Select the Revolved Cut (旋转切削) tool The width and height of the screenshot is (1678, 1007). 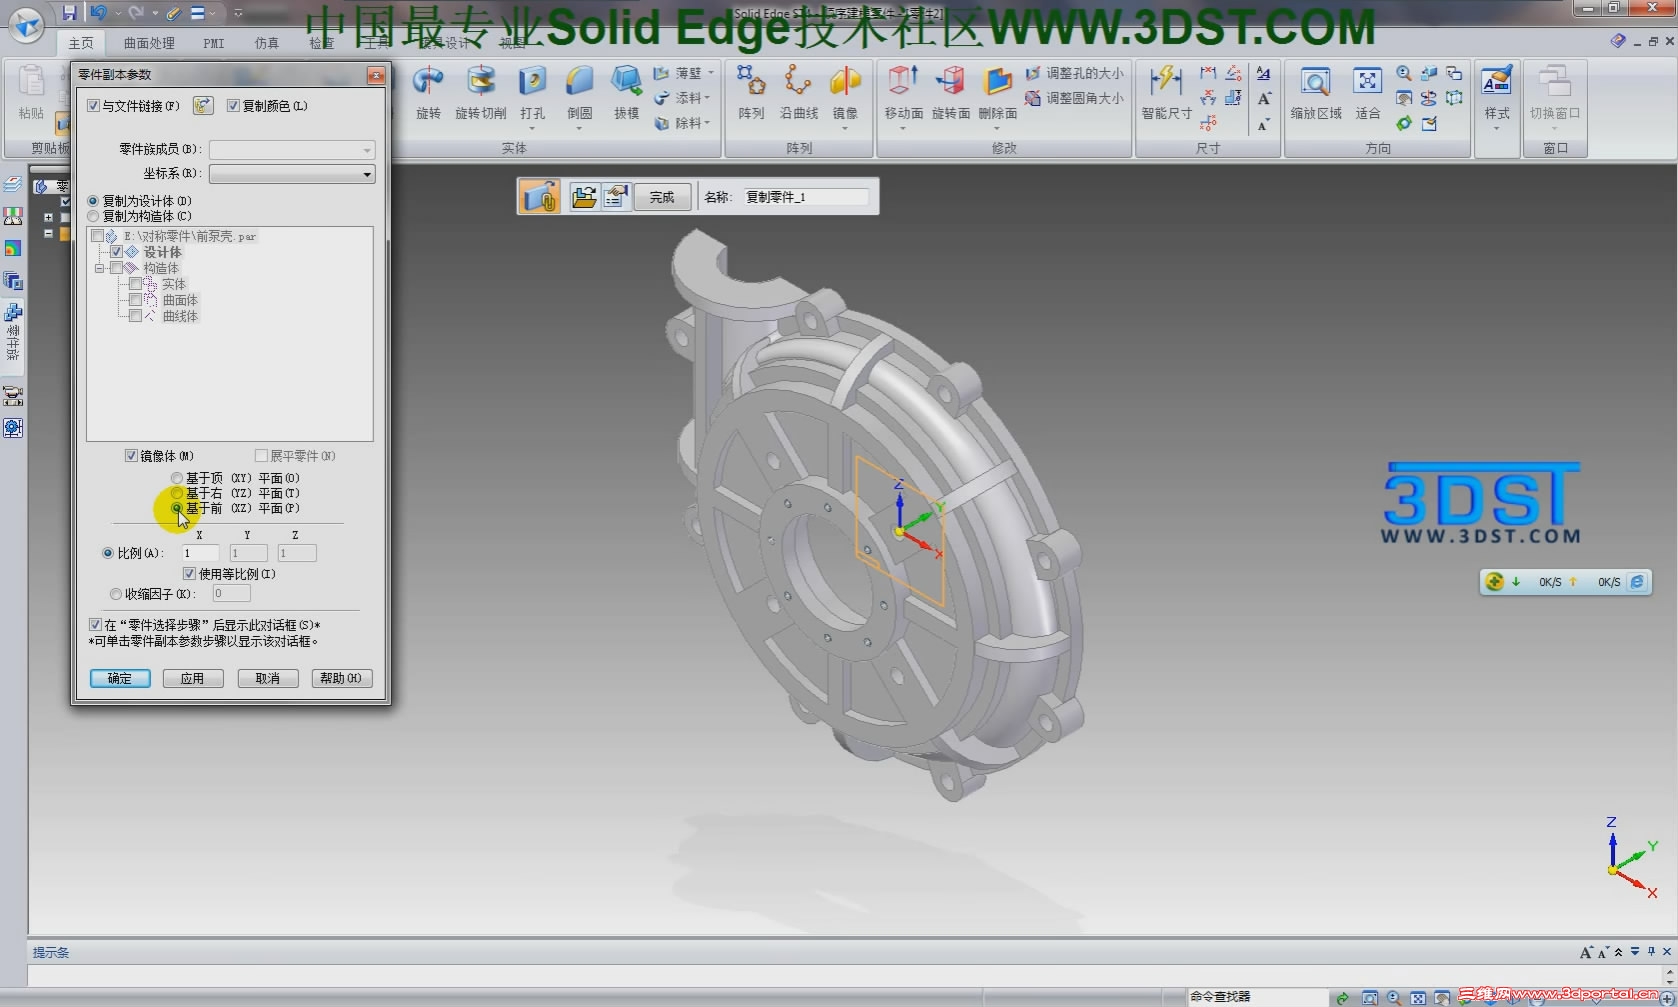(481, 94)
